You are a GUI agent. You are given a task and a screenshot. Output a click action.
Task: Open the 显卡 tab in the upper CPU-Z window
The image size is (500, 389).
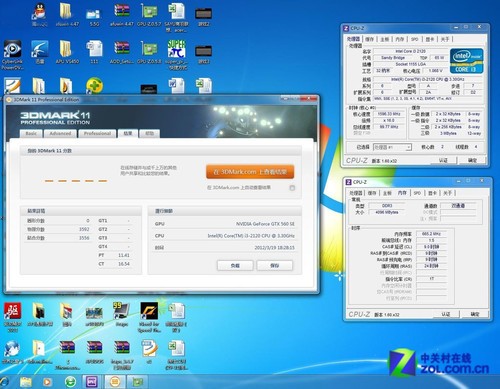coord(430,39)
